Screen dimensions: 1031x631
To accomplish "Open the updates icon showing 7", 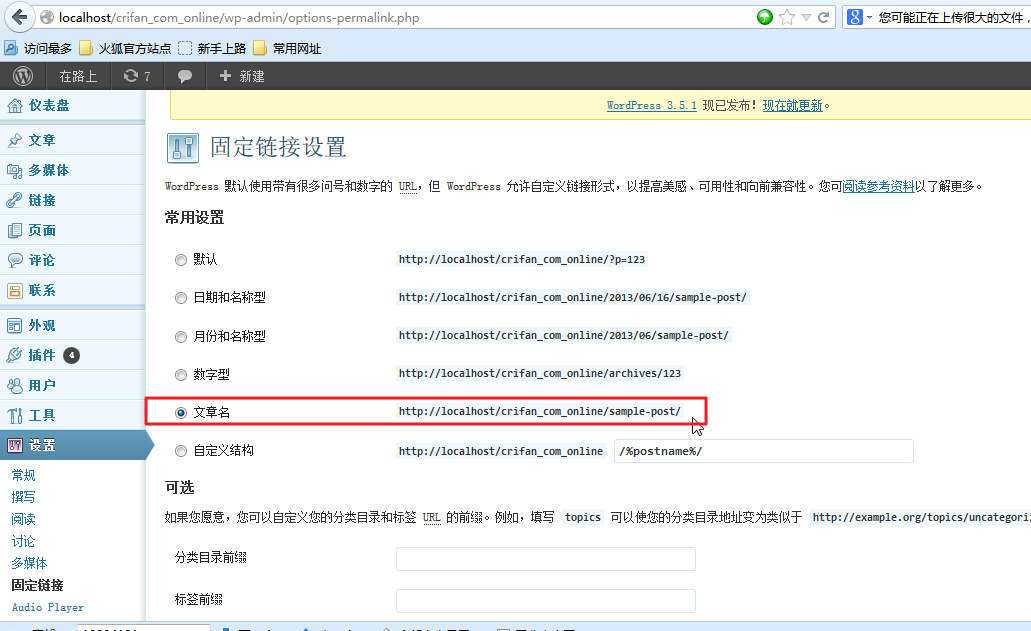I will [x=137, y=76].
